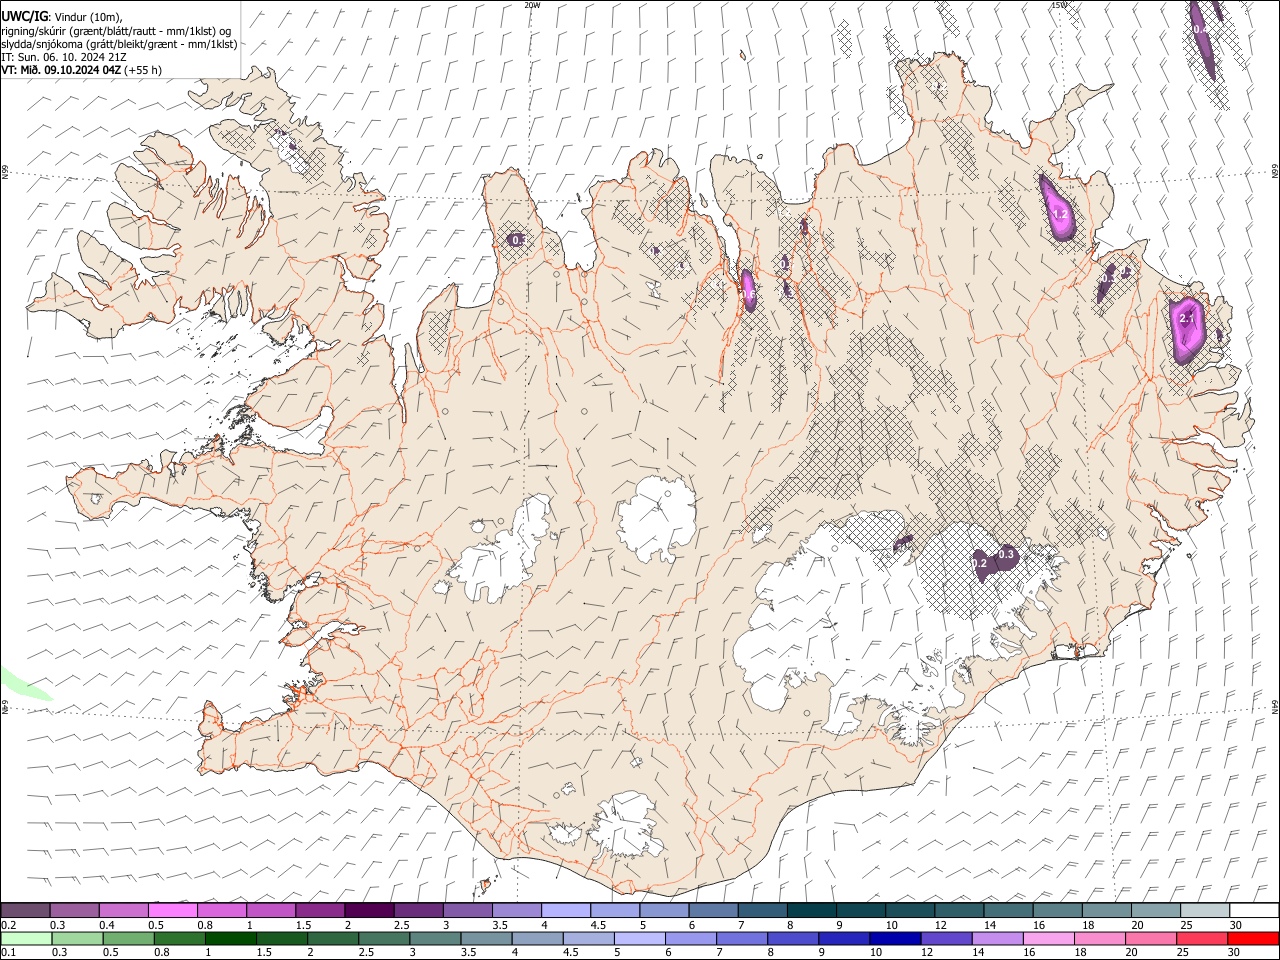Click the '(+55 h)' forecast offset text
The width and height of the screenshot is (1280, 960).
point(144,70)
